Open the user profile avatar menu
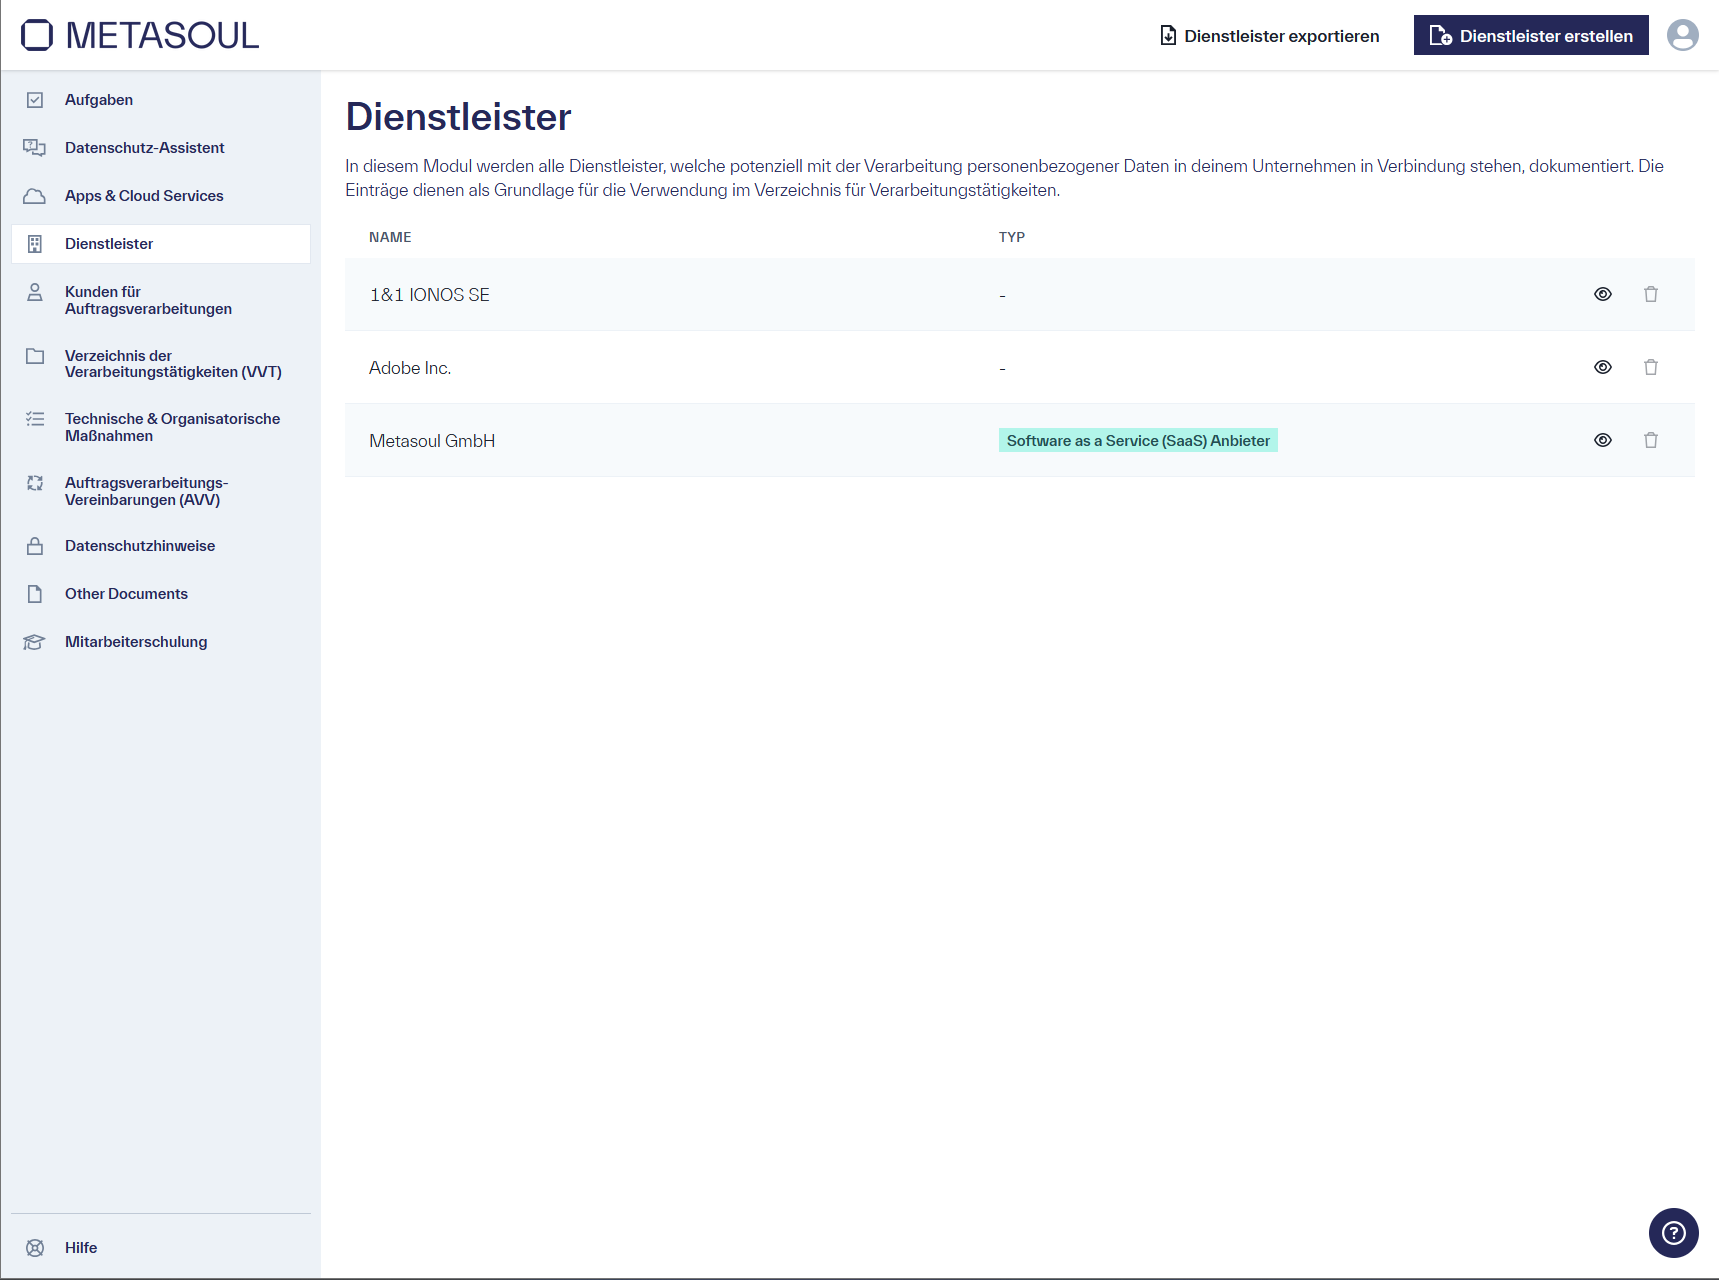This screenshot has width=1719, height=1280. pos(1682,35)
